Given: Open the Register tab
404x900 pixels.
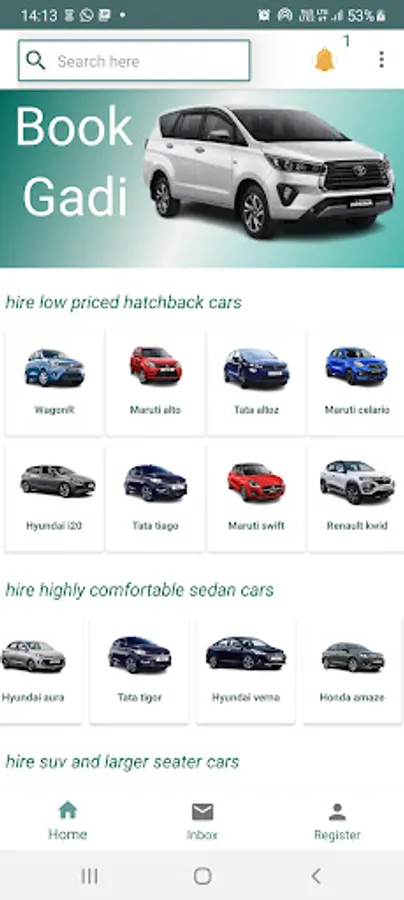Looking at the screenshot, I should click(x=337, y=821).
